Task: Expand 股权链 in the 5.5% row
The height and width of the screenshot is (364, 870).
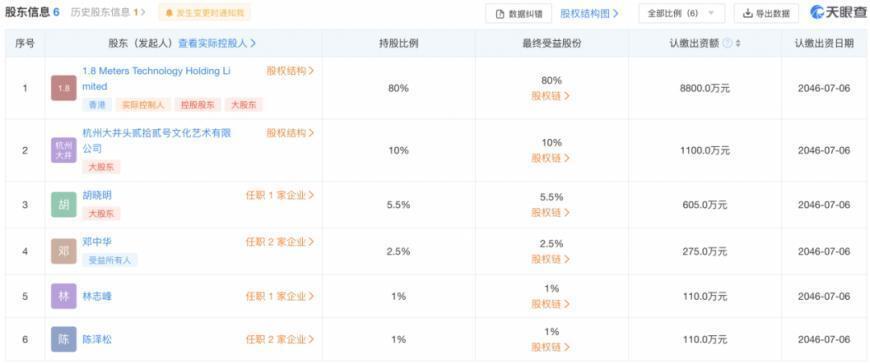Action: pos(551,213)
